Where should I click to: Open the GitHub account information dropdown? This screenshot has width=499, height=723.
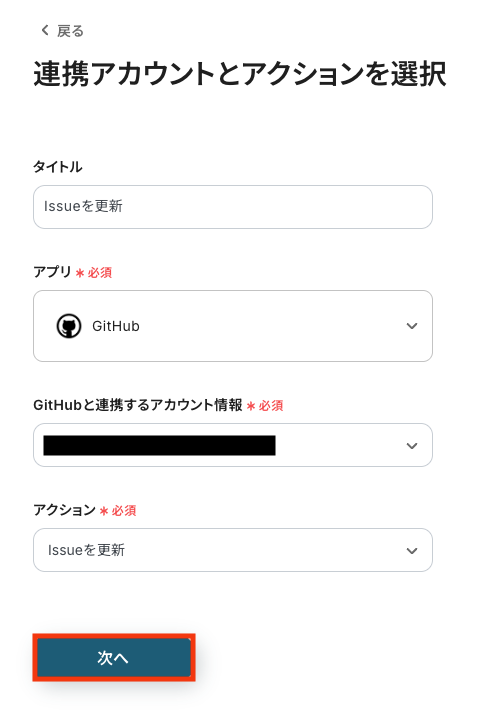point(233,445)
